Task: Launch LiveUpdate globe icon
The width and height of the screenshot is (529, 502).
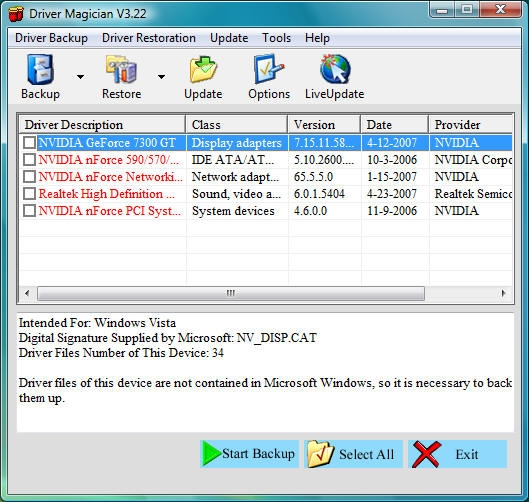Action: (335, 69)
